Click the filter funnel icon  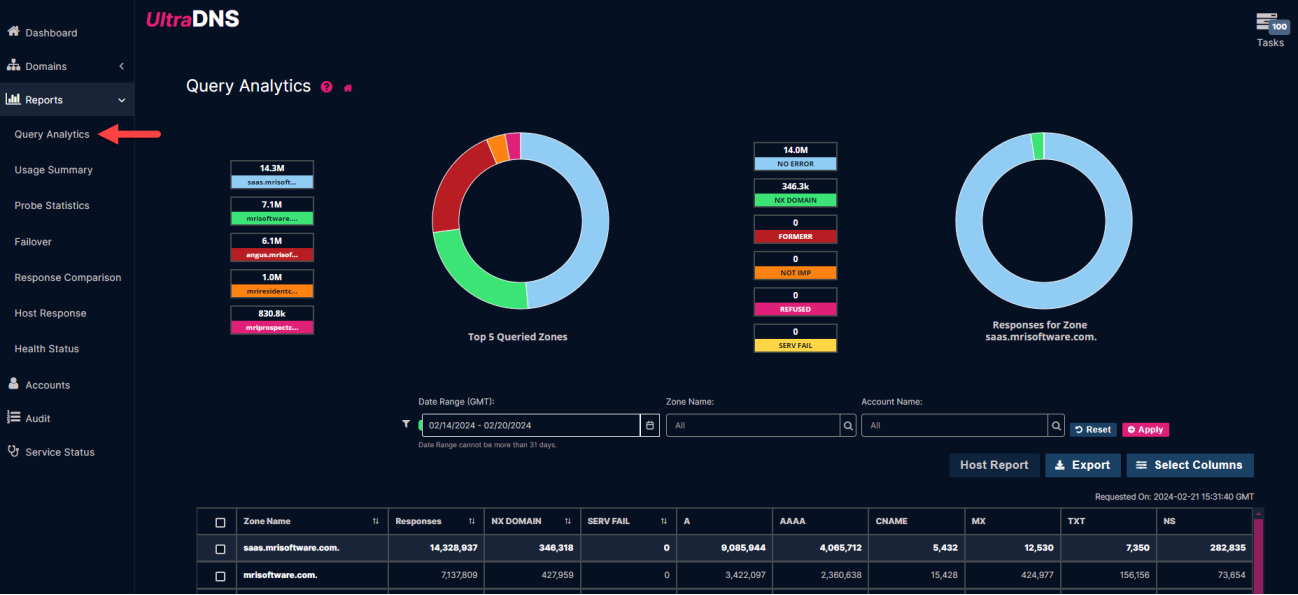point(406,425)
